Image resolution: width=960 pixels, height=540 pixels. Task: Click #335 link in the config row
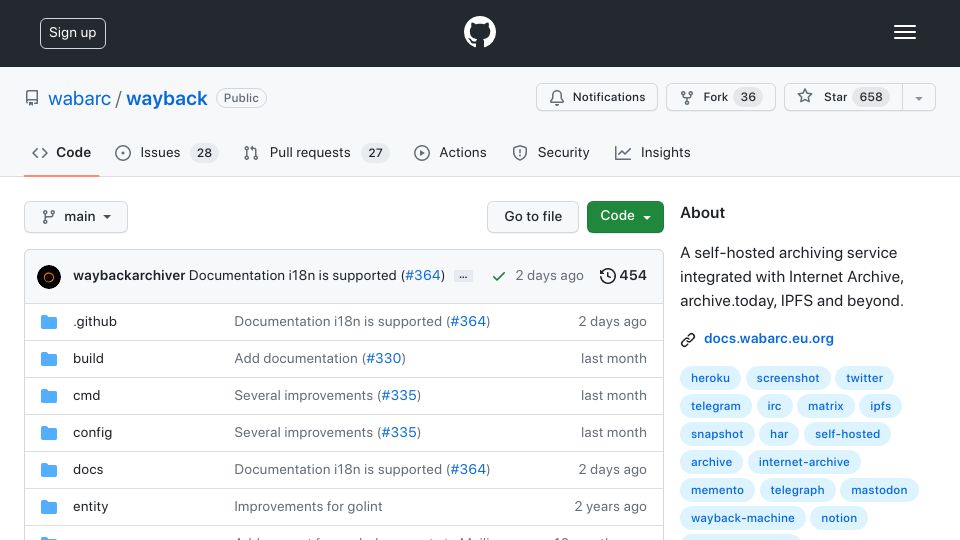tap(399, 432)
